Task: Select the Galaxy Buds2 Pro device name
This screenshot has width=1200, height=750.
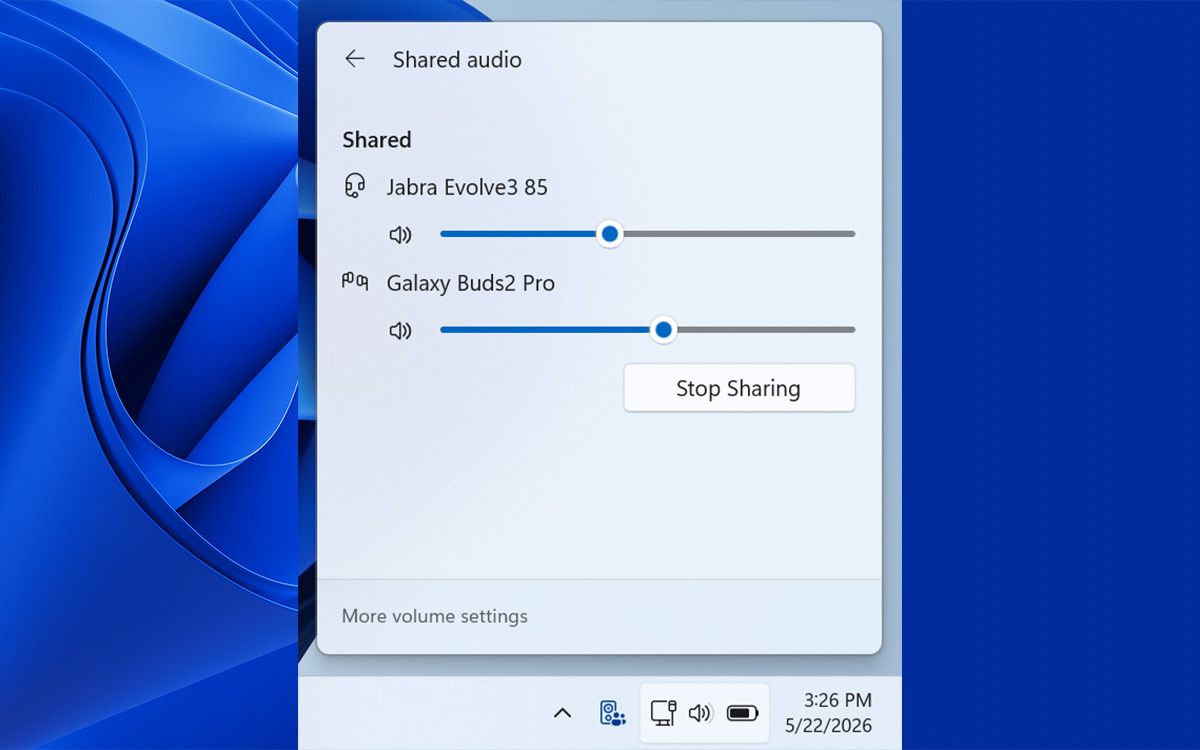Action: [x=471, y=283]
